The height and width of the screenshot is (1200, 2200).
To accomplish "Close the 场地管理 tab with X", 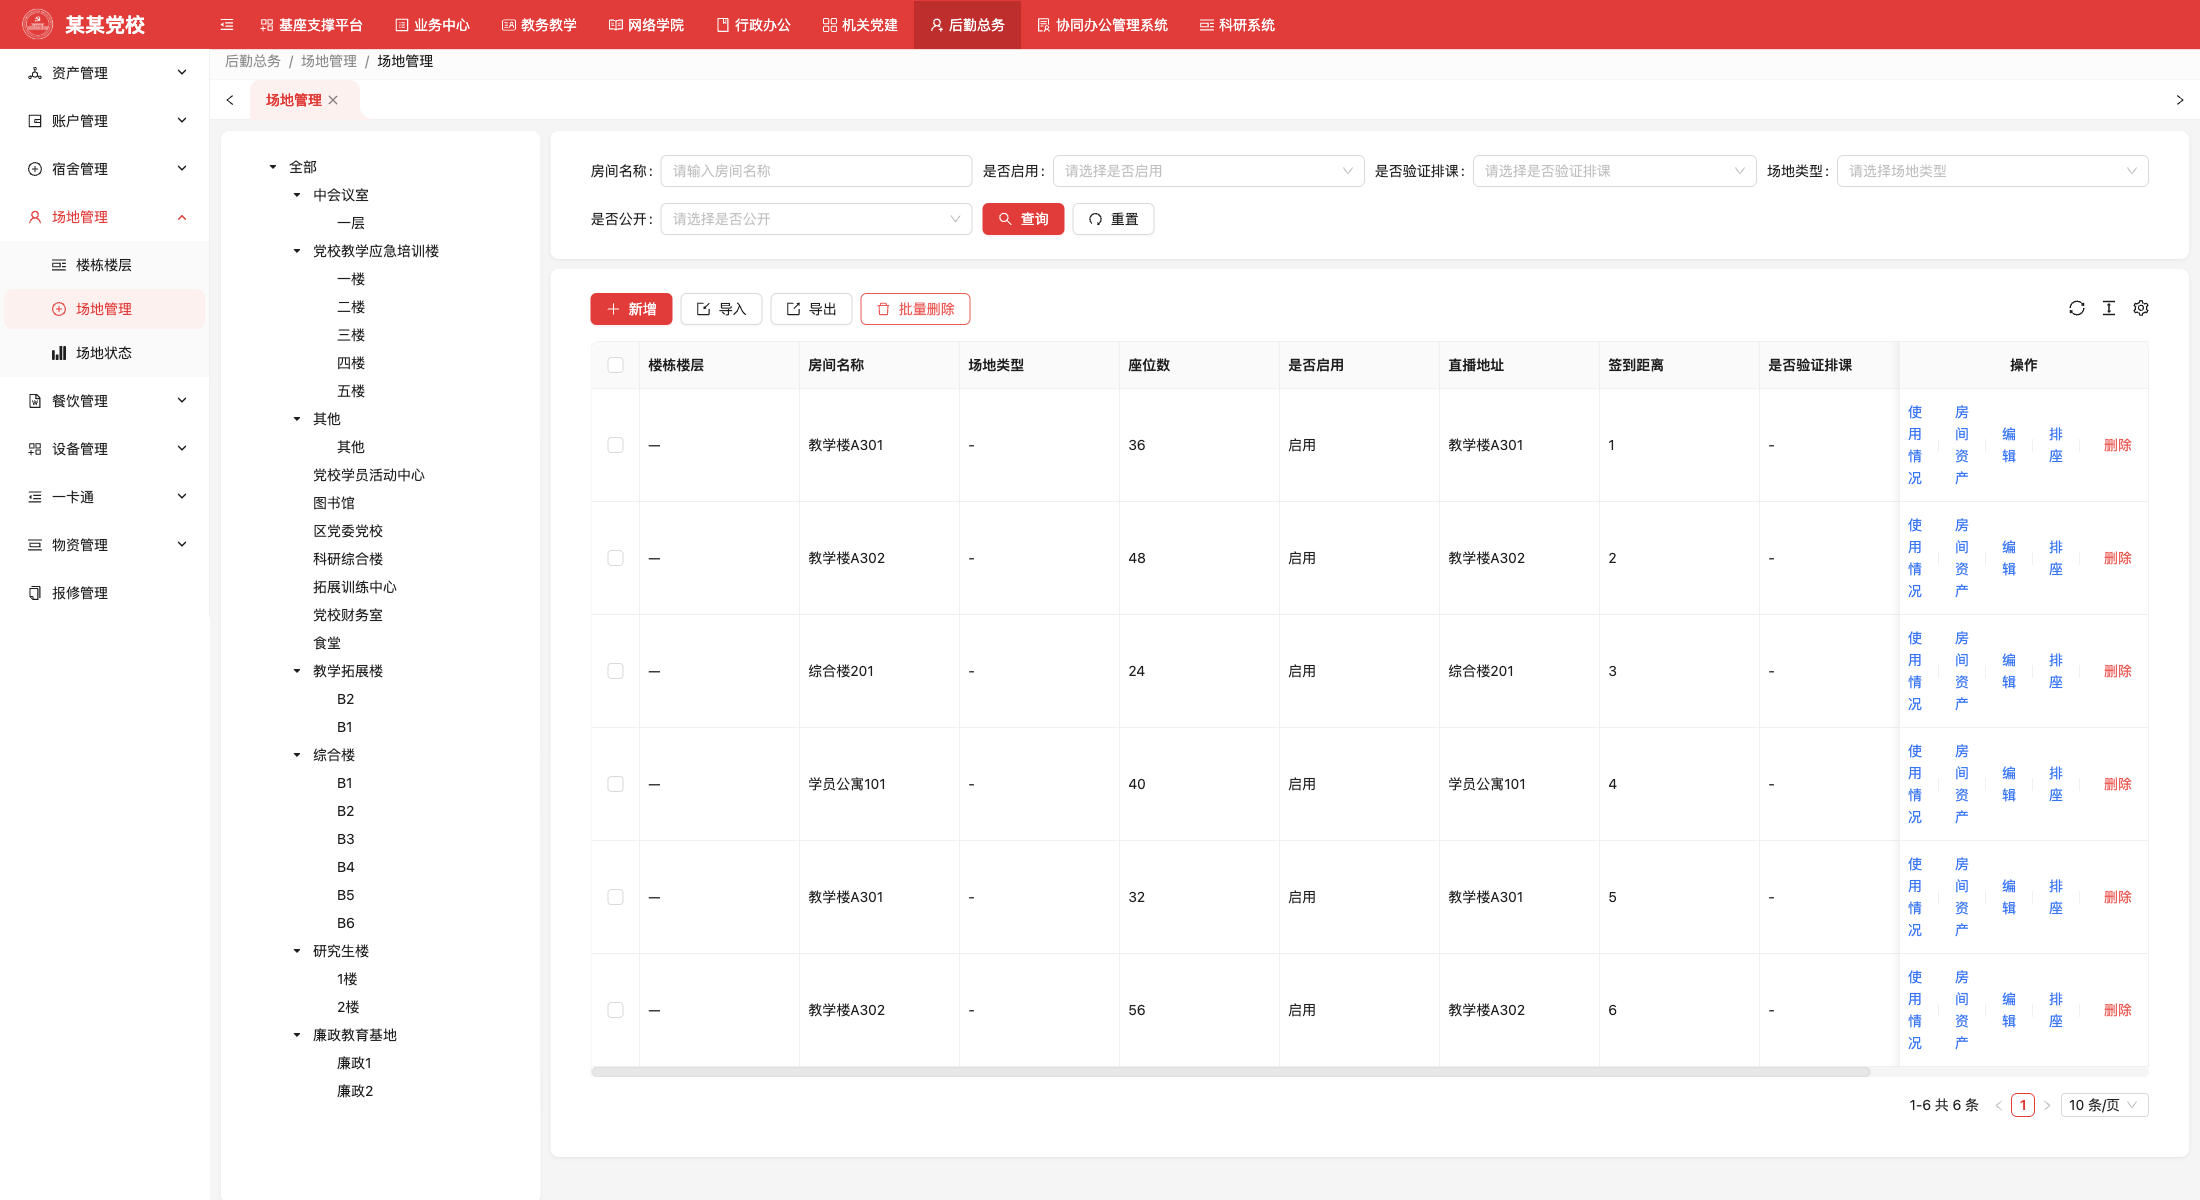I will tap(333, 100).
